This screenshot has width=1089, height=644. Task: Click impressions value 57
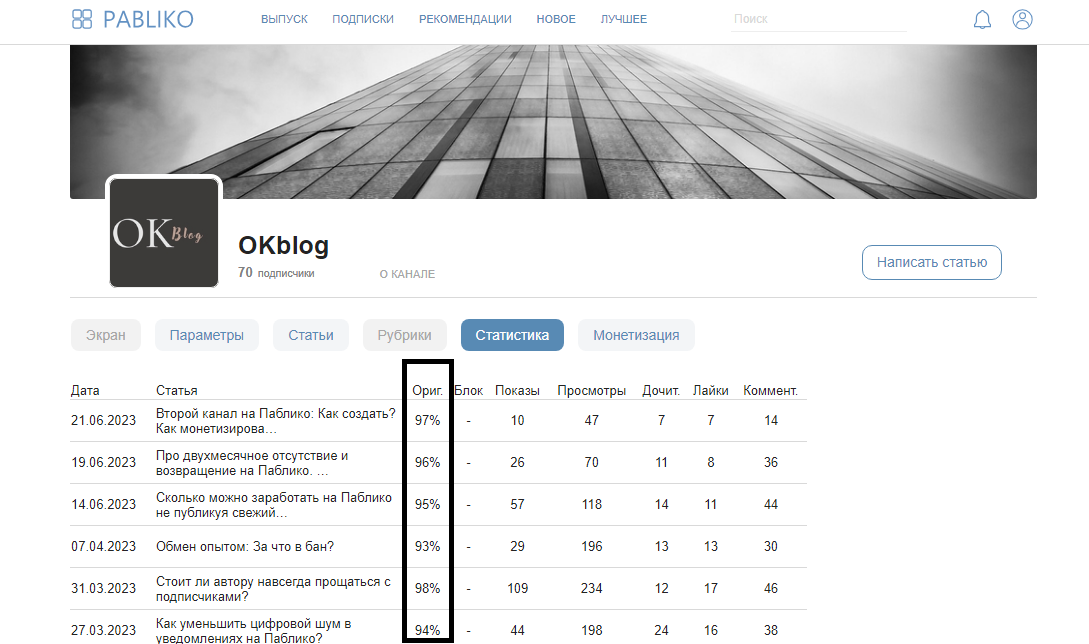(517, 505)
